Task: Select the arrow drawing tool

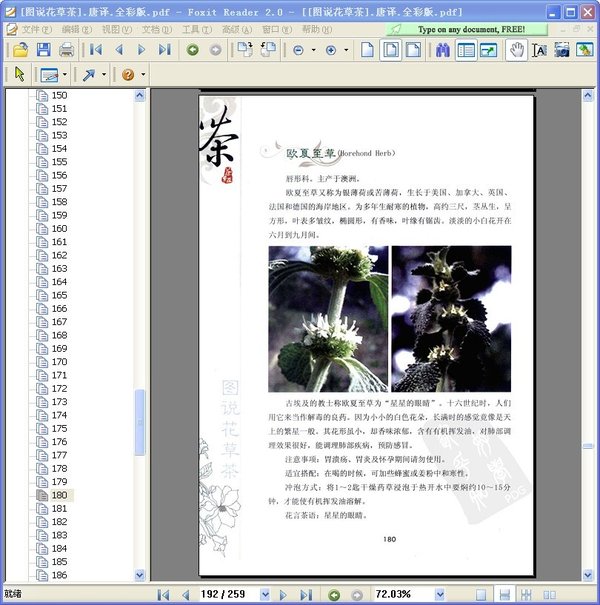Action: (89, 74)
